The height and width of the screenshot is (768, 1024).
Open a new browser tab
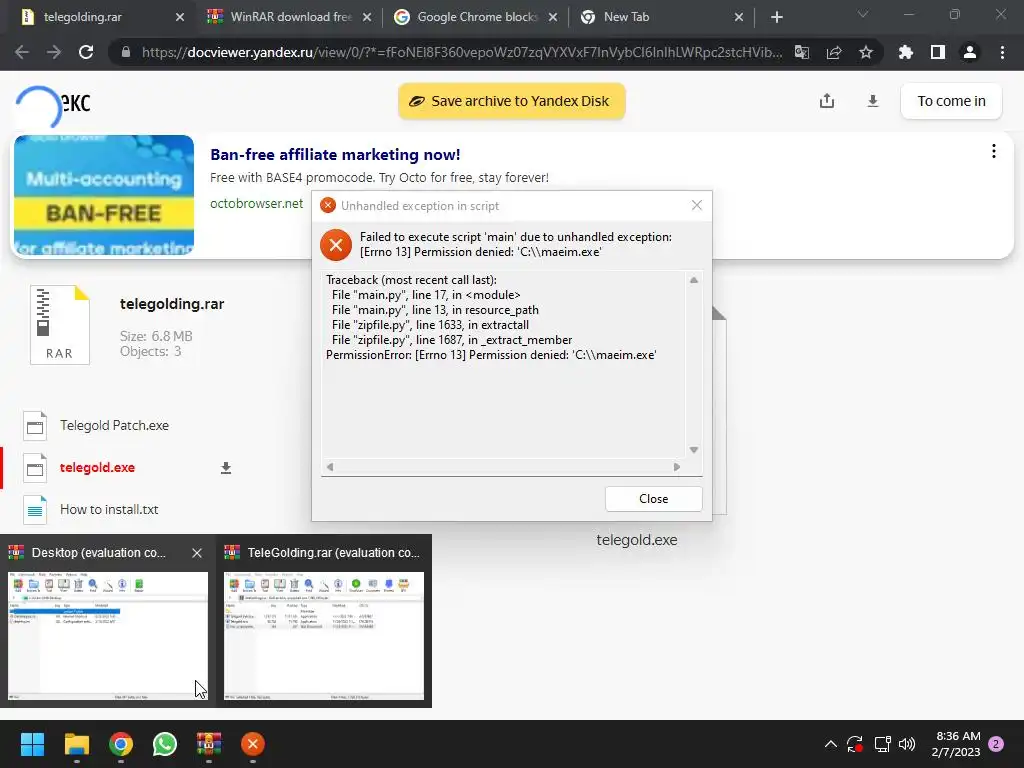click(776, 17)
